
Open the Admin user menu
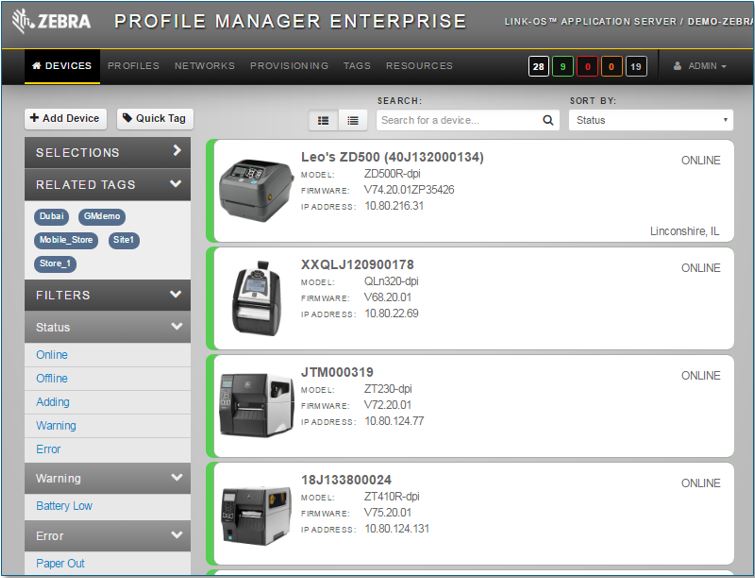[x=700, y=66]
